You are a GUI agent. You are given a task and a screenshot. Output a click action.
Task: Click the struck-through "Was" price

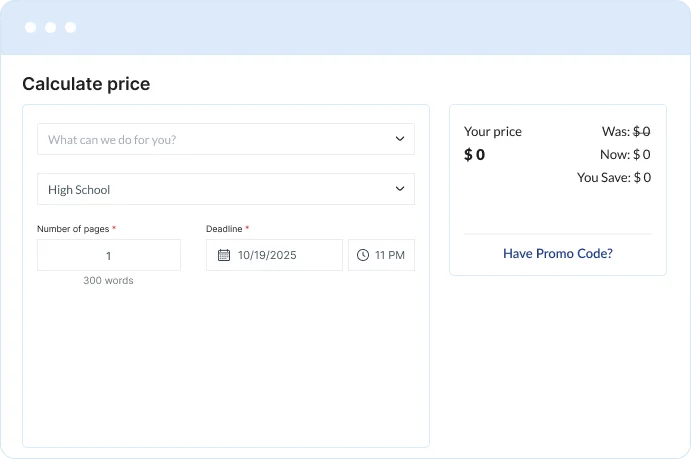[x=641, y=131]
